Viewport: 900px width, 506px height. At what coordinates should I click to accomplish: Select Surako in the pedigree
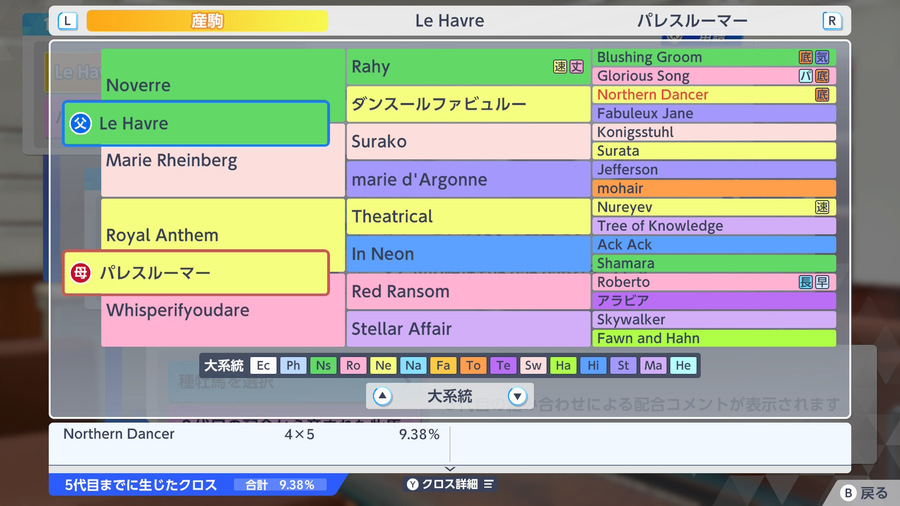point(468,141)
